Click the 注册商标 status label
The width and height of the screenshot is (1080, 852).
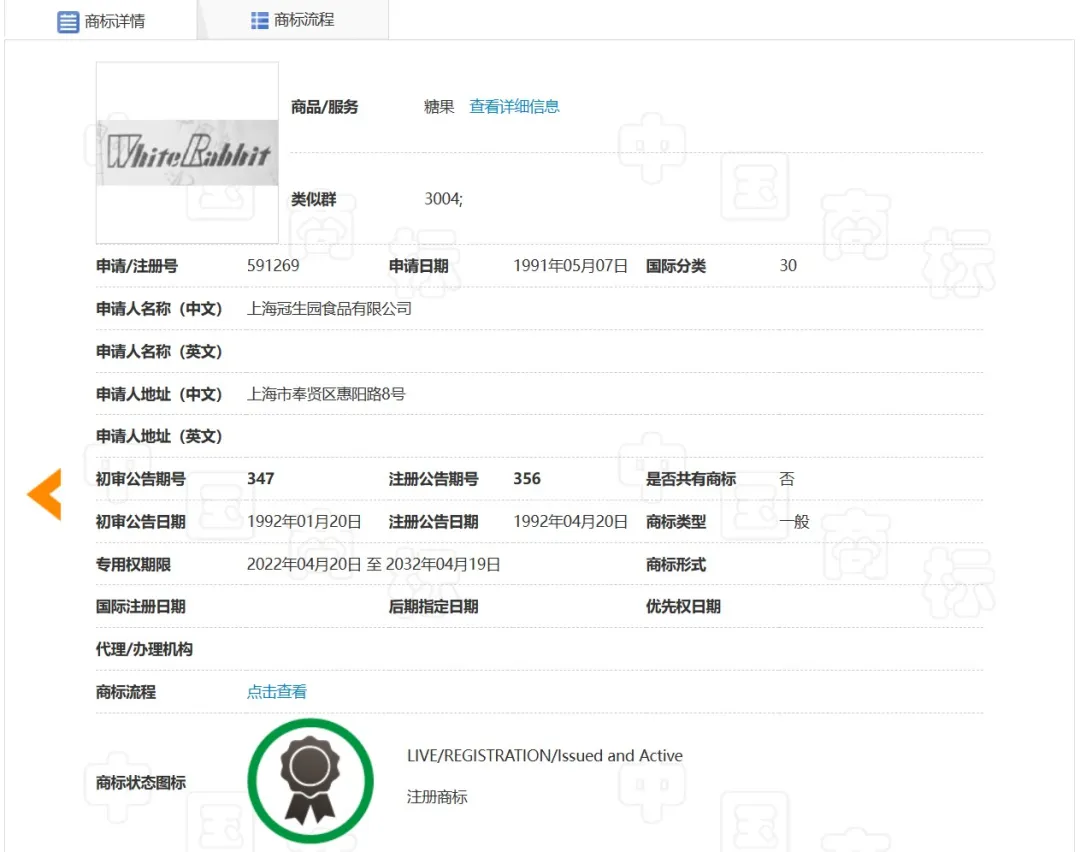pyautogui.click(x=437, y=797)
